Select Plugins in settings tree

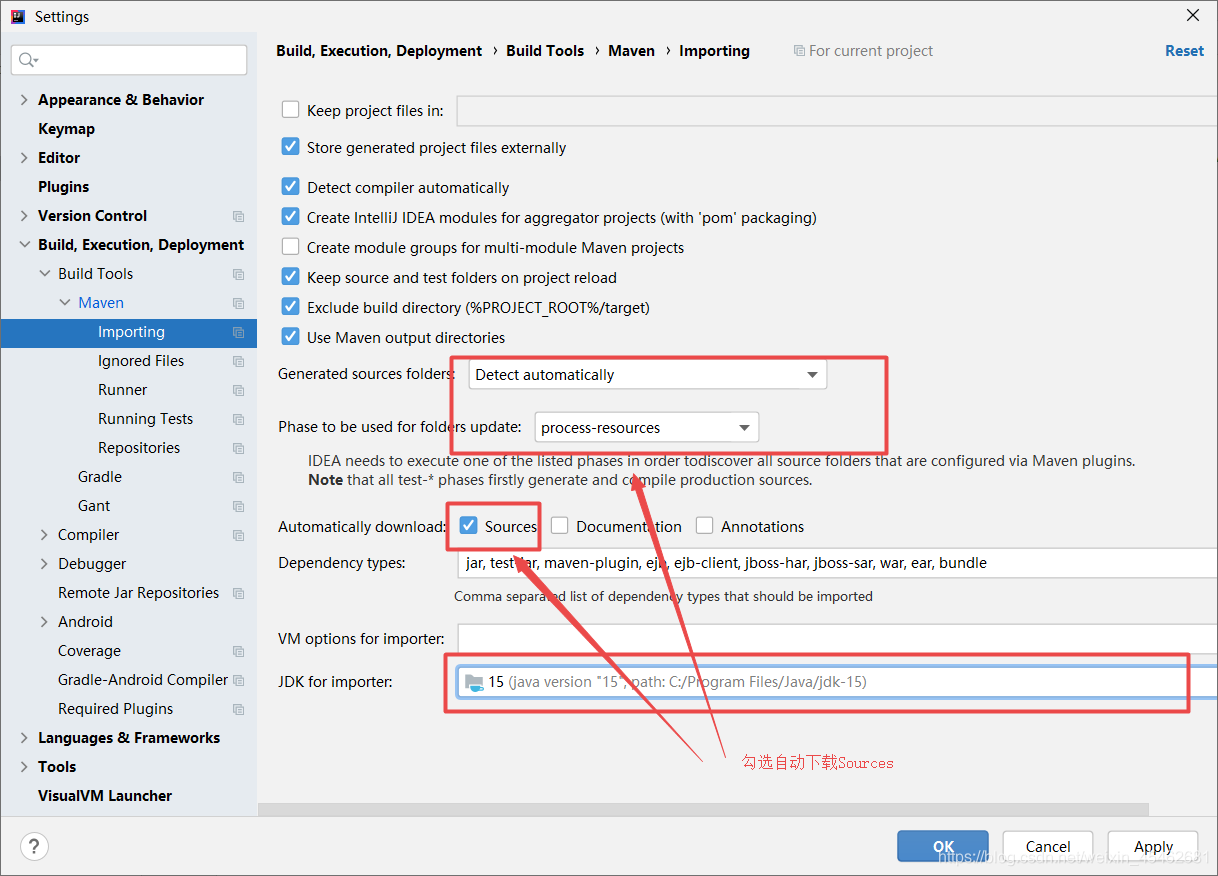coord(63,187)
